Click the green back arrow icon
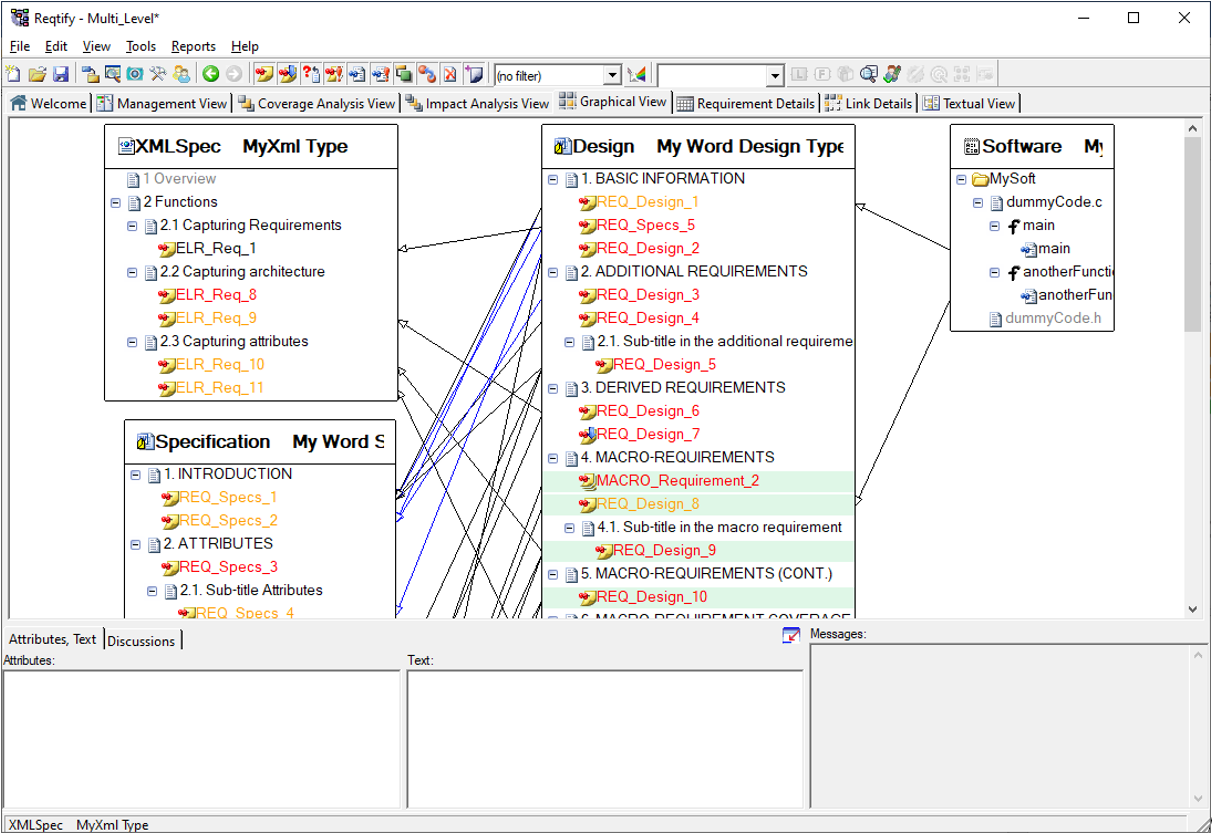This screenshot has width=1212, height=834. coord(210,74)
